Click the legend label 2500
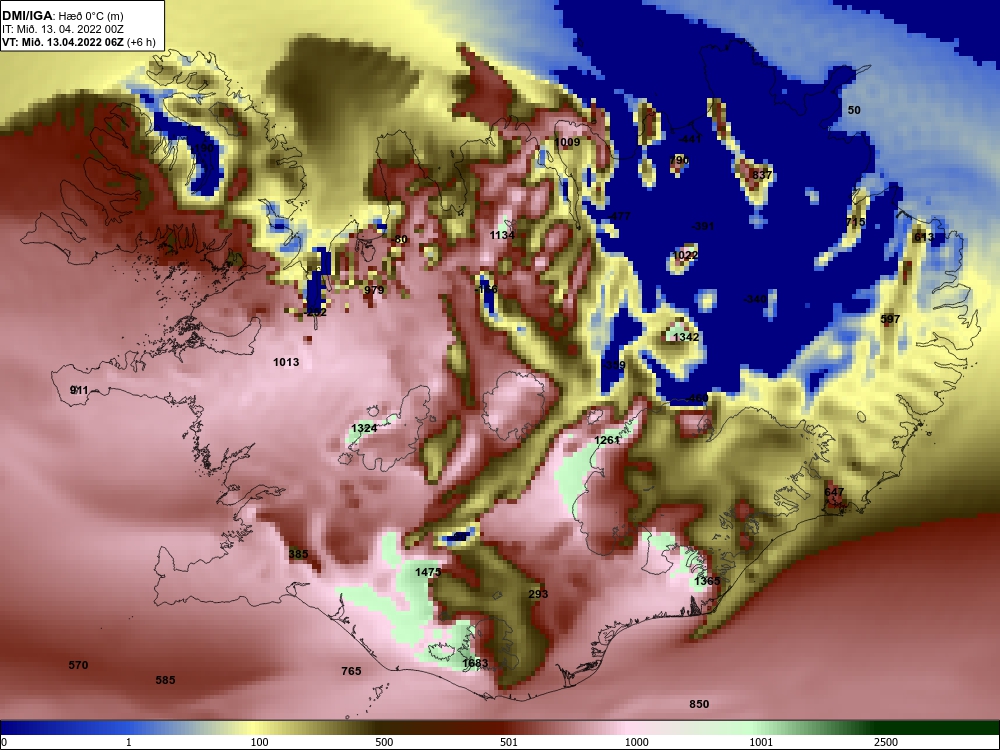This screenshot has width=1000, height=750. [x=886, y=742]
